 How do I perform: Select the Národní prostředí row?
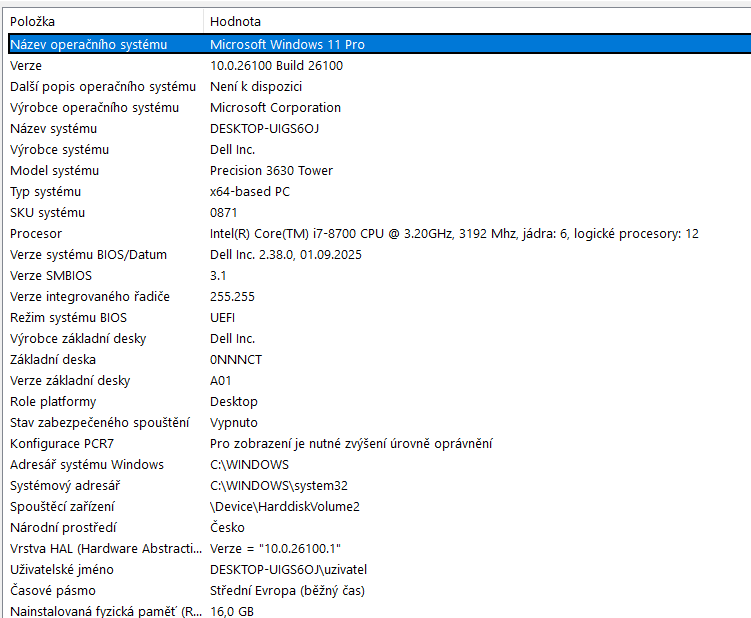pyautogui.click(x=379, y=528)
